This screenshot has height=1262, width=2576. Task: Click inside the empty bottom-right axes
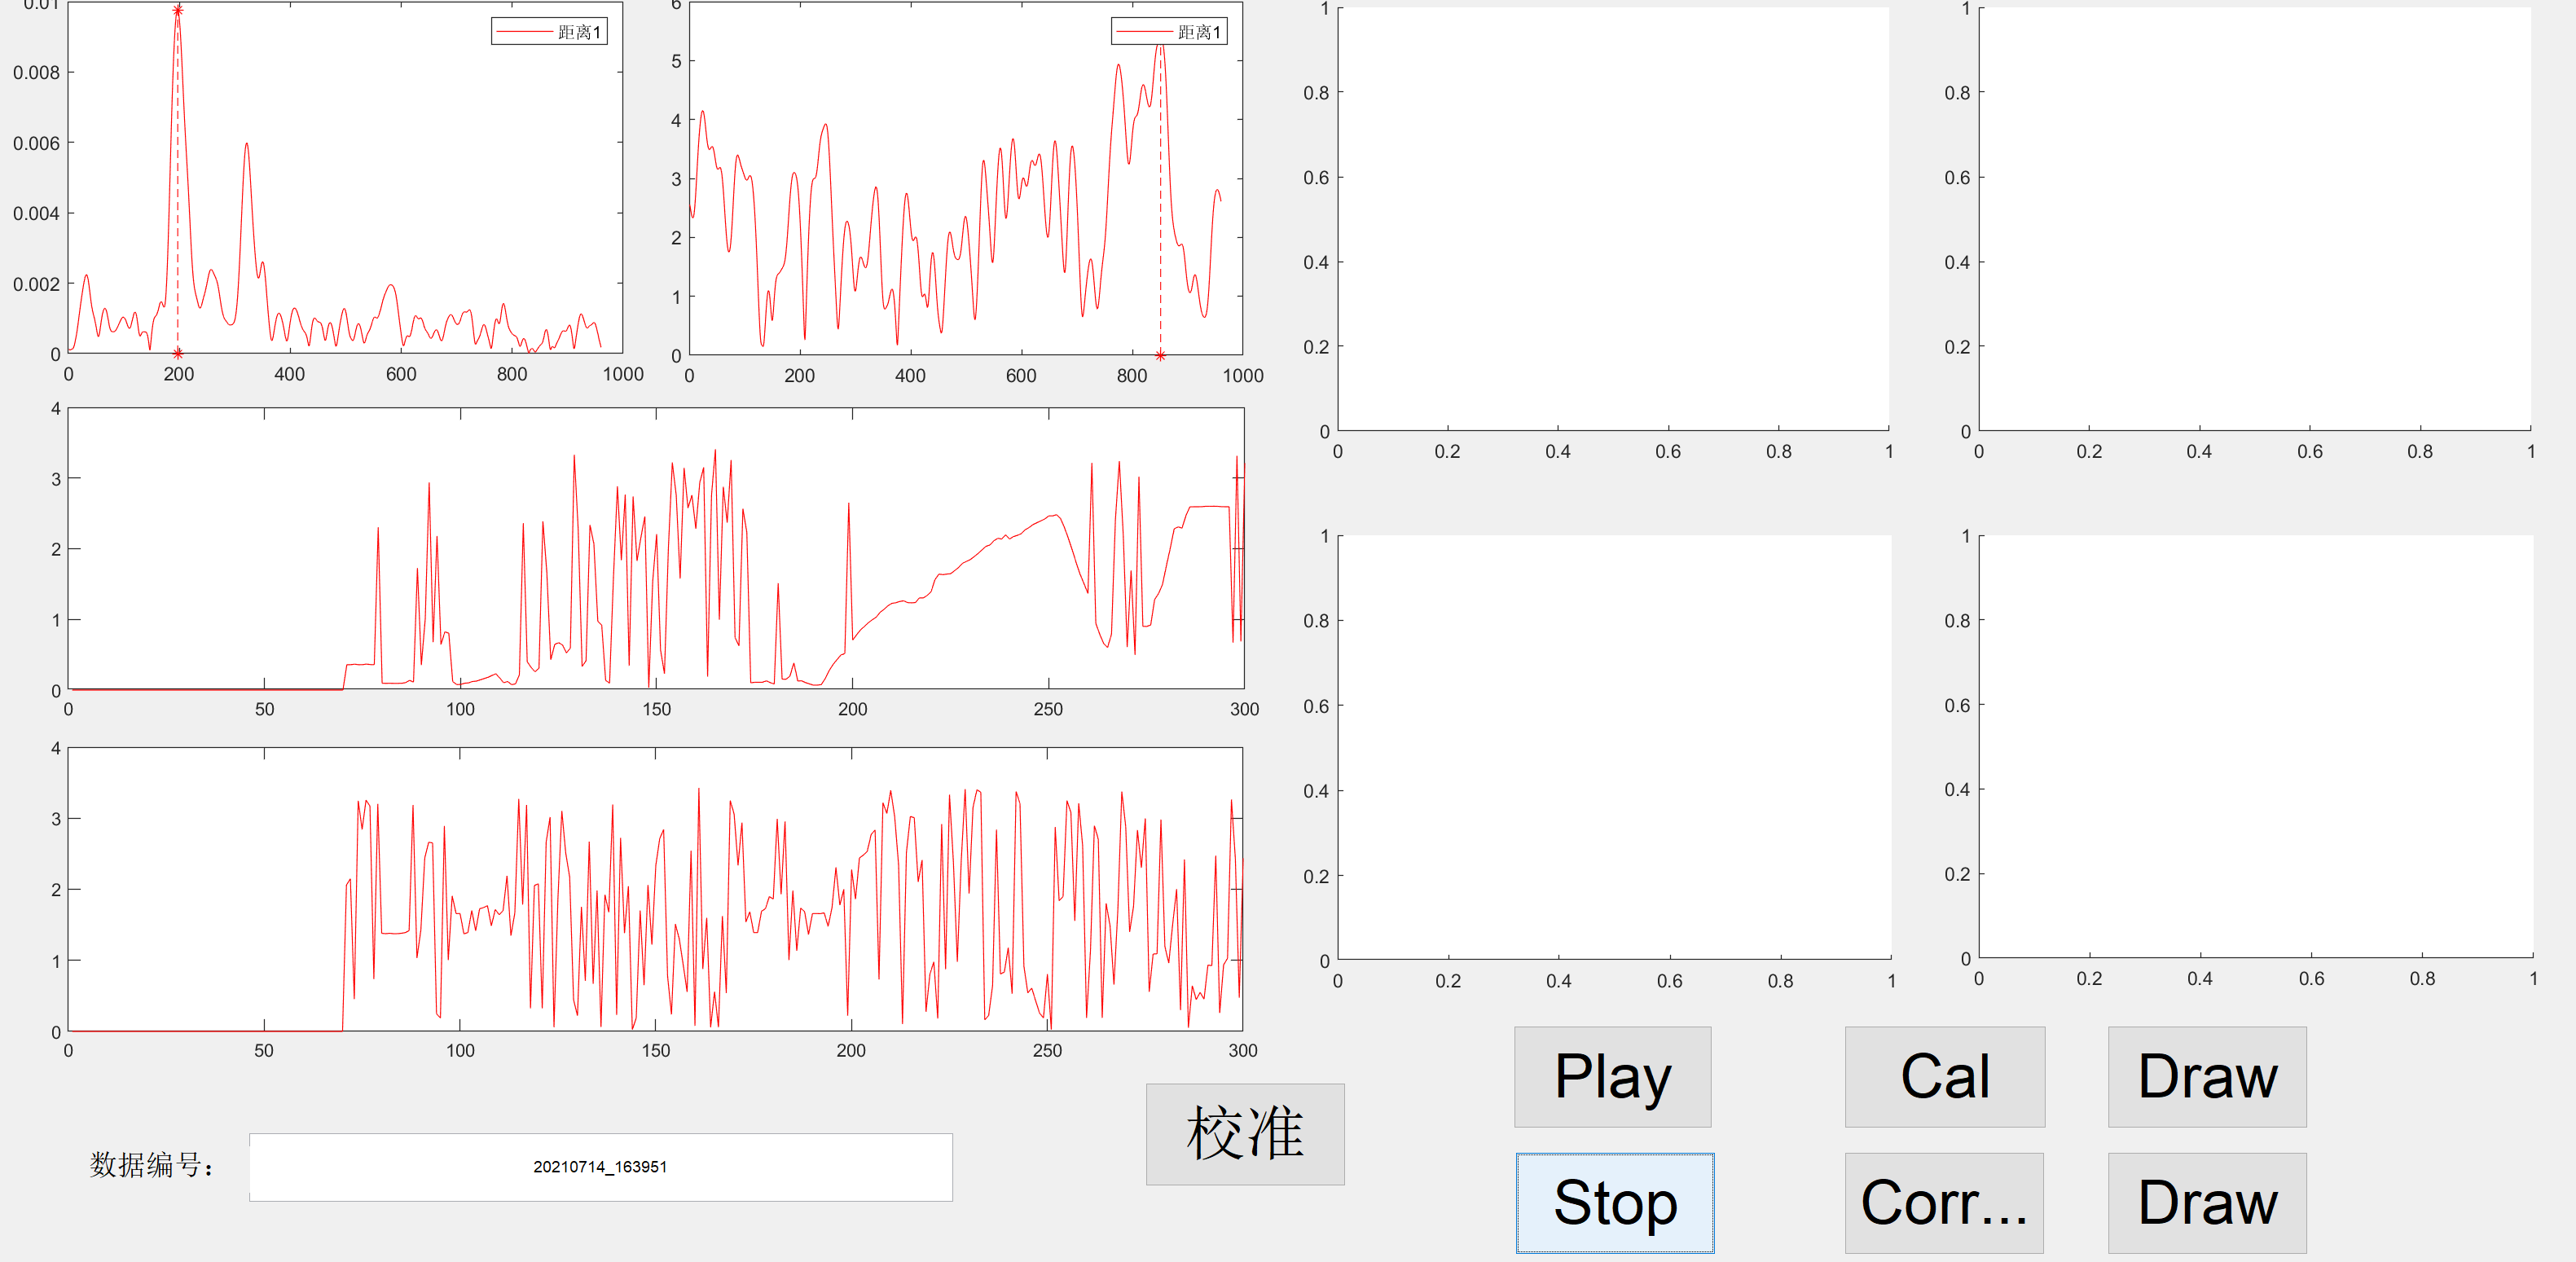(x=2255, y=746)
